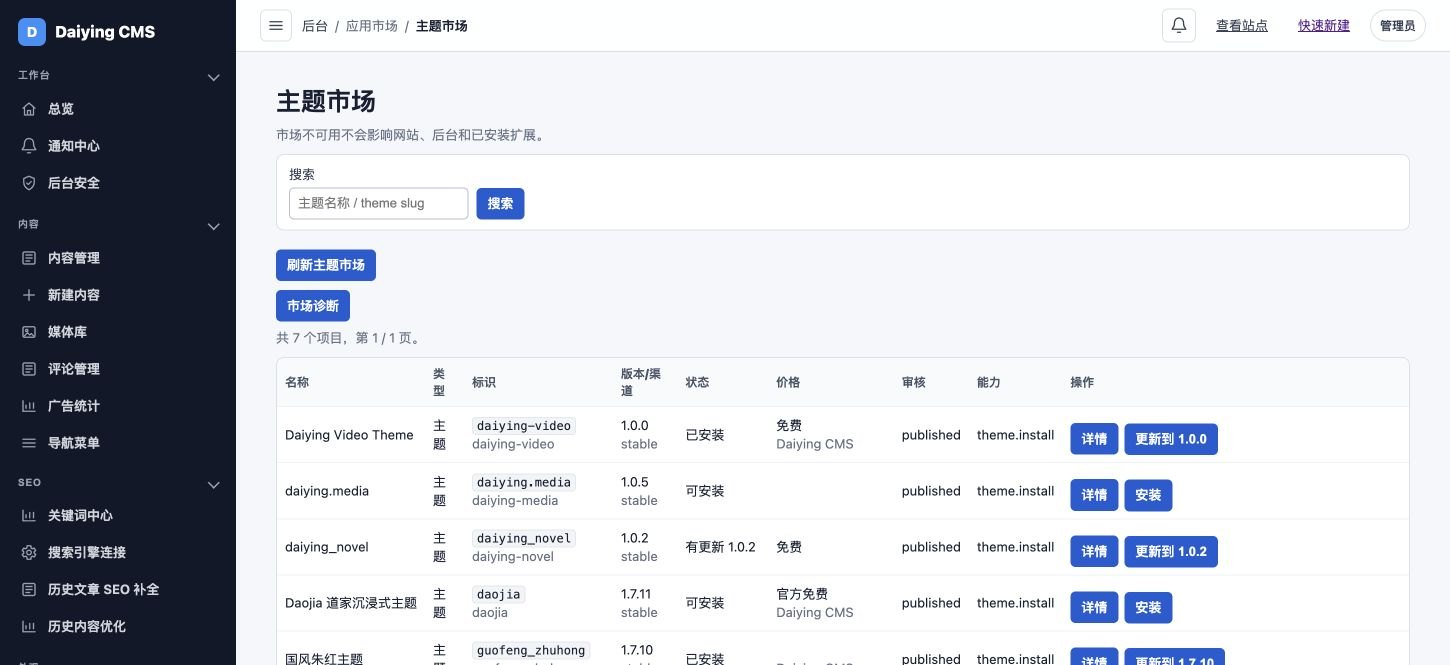Click the 有更新 1.0.2 status text
The image size is (1450, 665).
click(720, 547)
